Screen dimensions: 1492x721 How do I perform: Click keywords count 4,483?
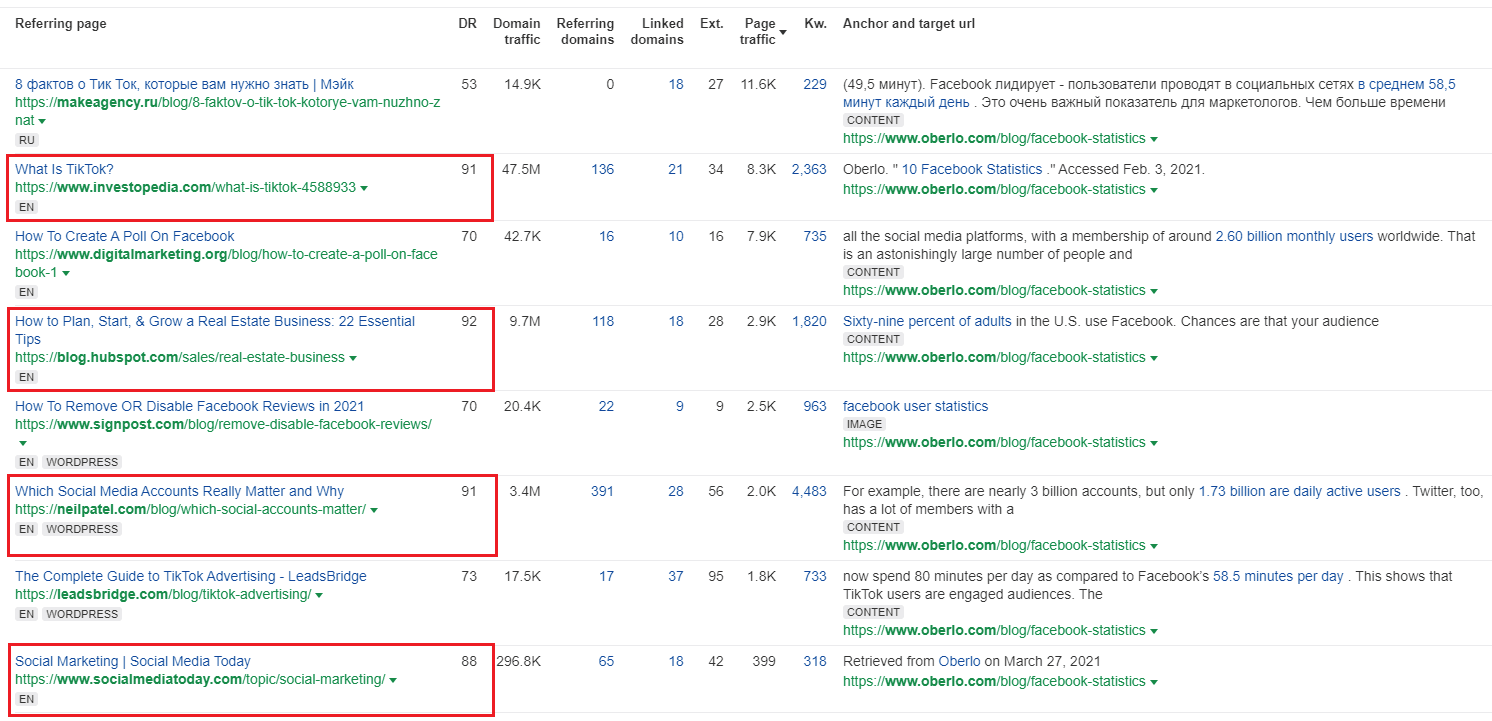pos(809,491)
